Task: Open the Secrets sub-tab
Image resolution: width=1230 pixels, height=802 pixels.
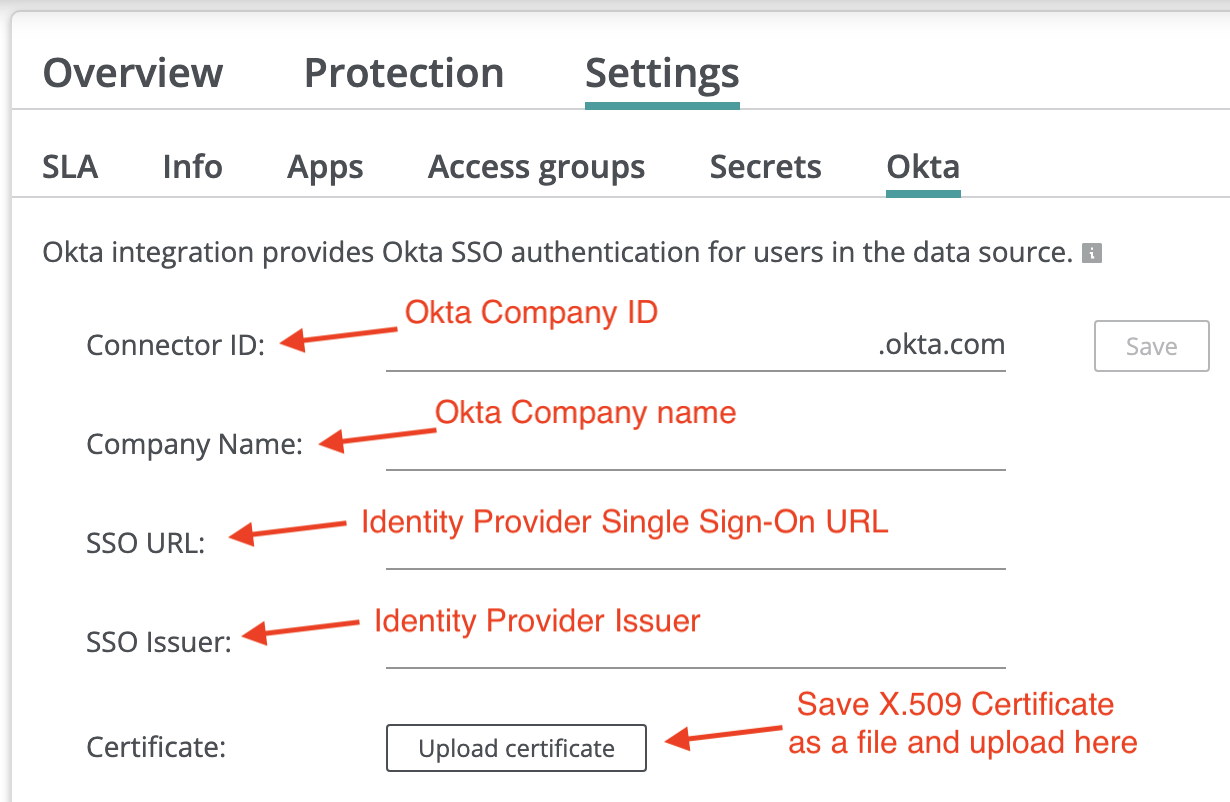Action: coord(766,167)
